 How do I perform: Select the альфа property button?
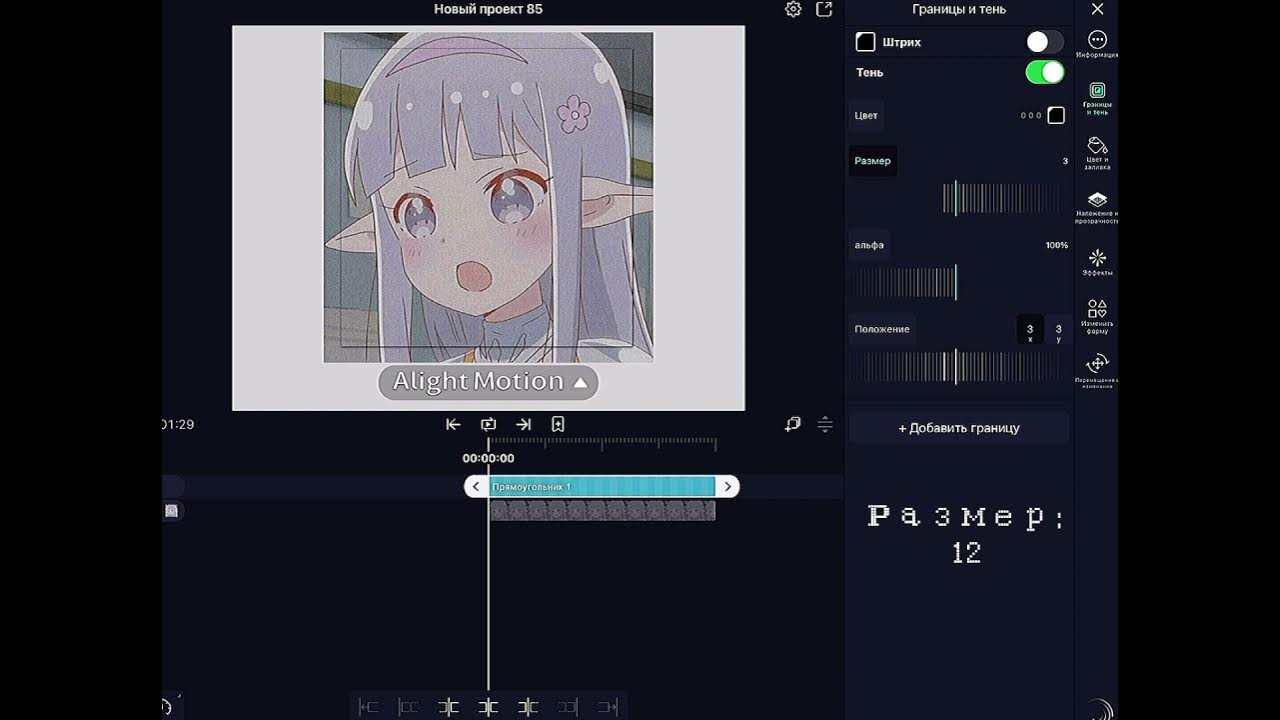pos(869,245)
